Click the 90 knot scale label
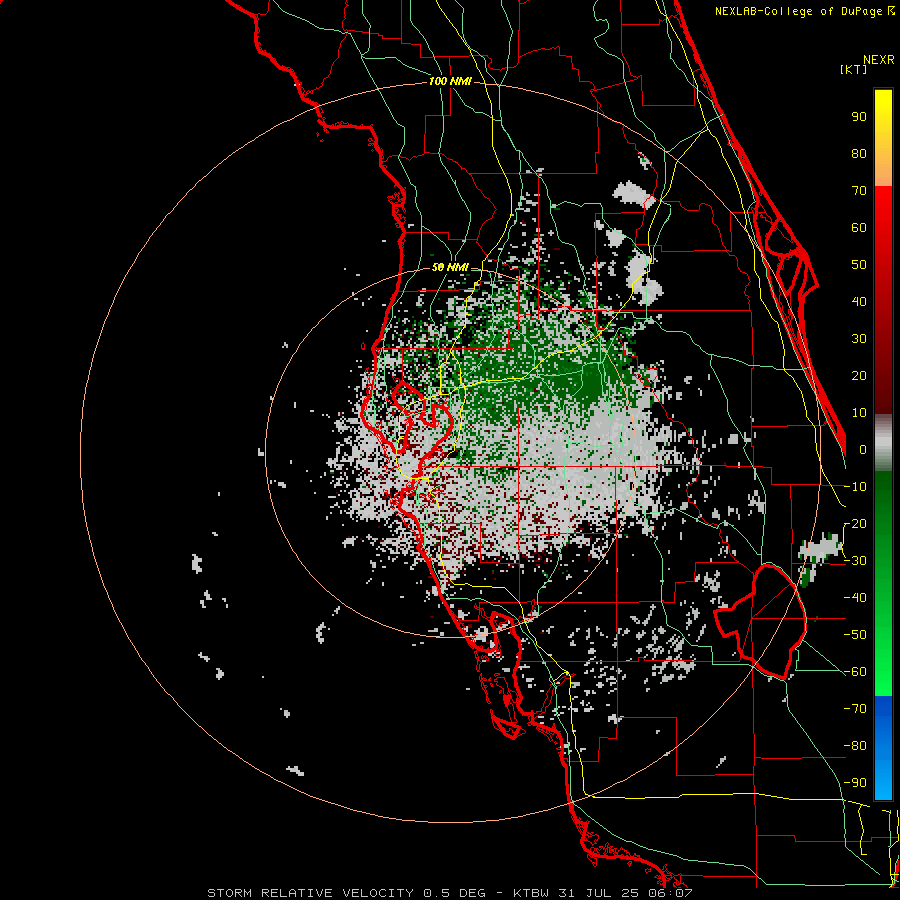Image resolution: width=900 pixels, height=900 pixels. point(859,117)
